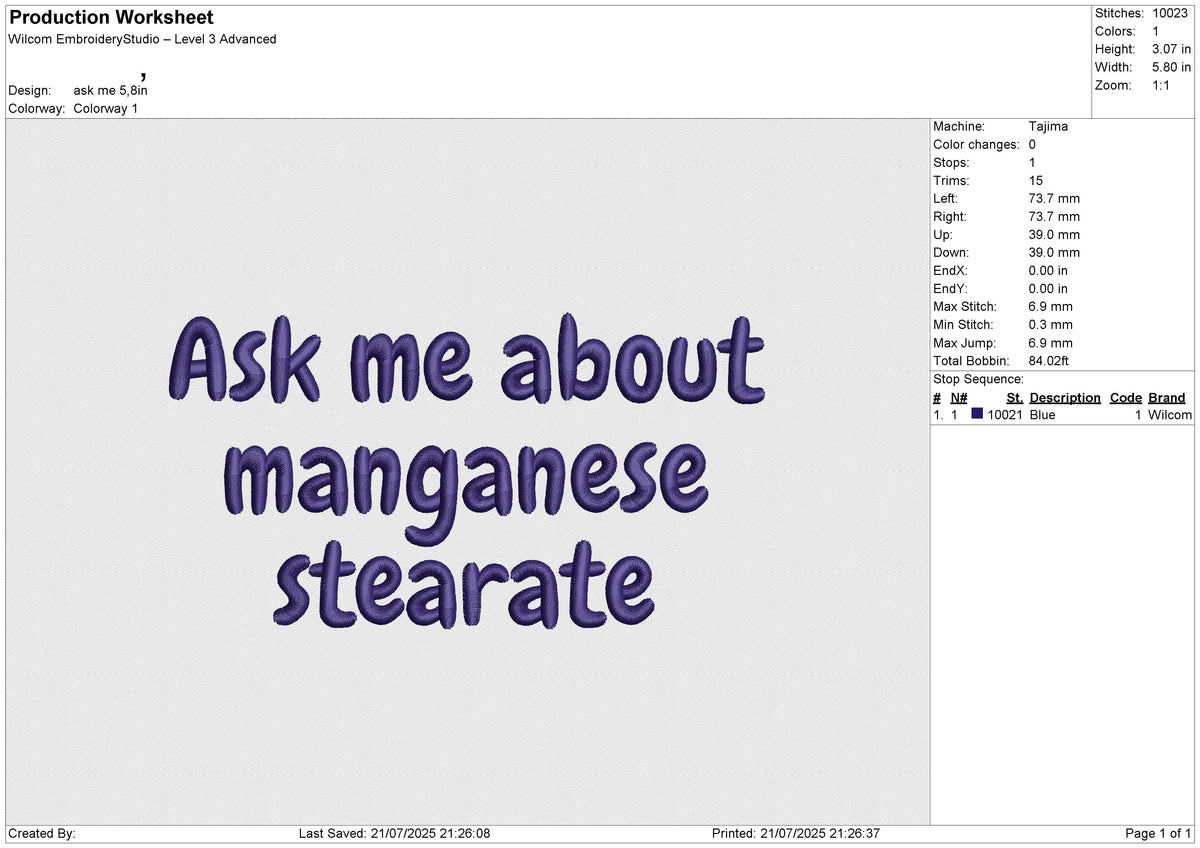Click the Total Bobbin value '84.02ft'
Image resolution: width=1200 pixels, height=848 pixels.
(x=1048, y=360)
